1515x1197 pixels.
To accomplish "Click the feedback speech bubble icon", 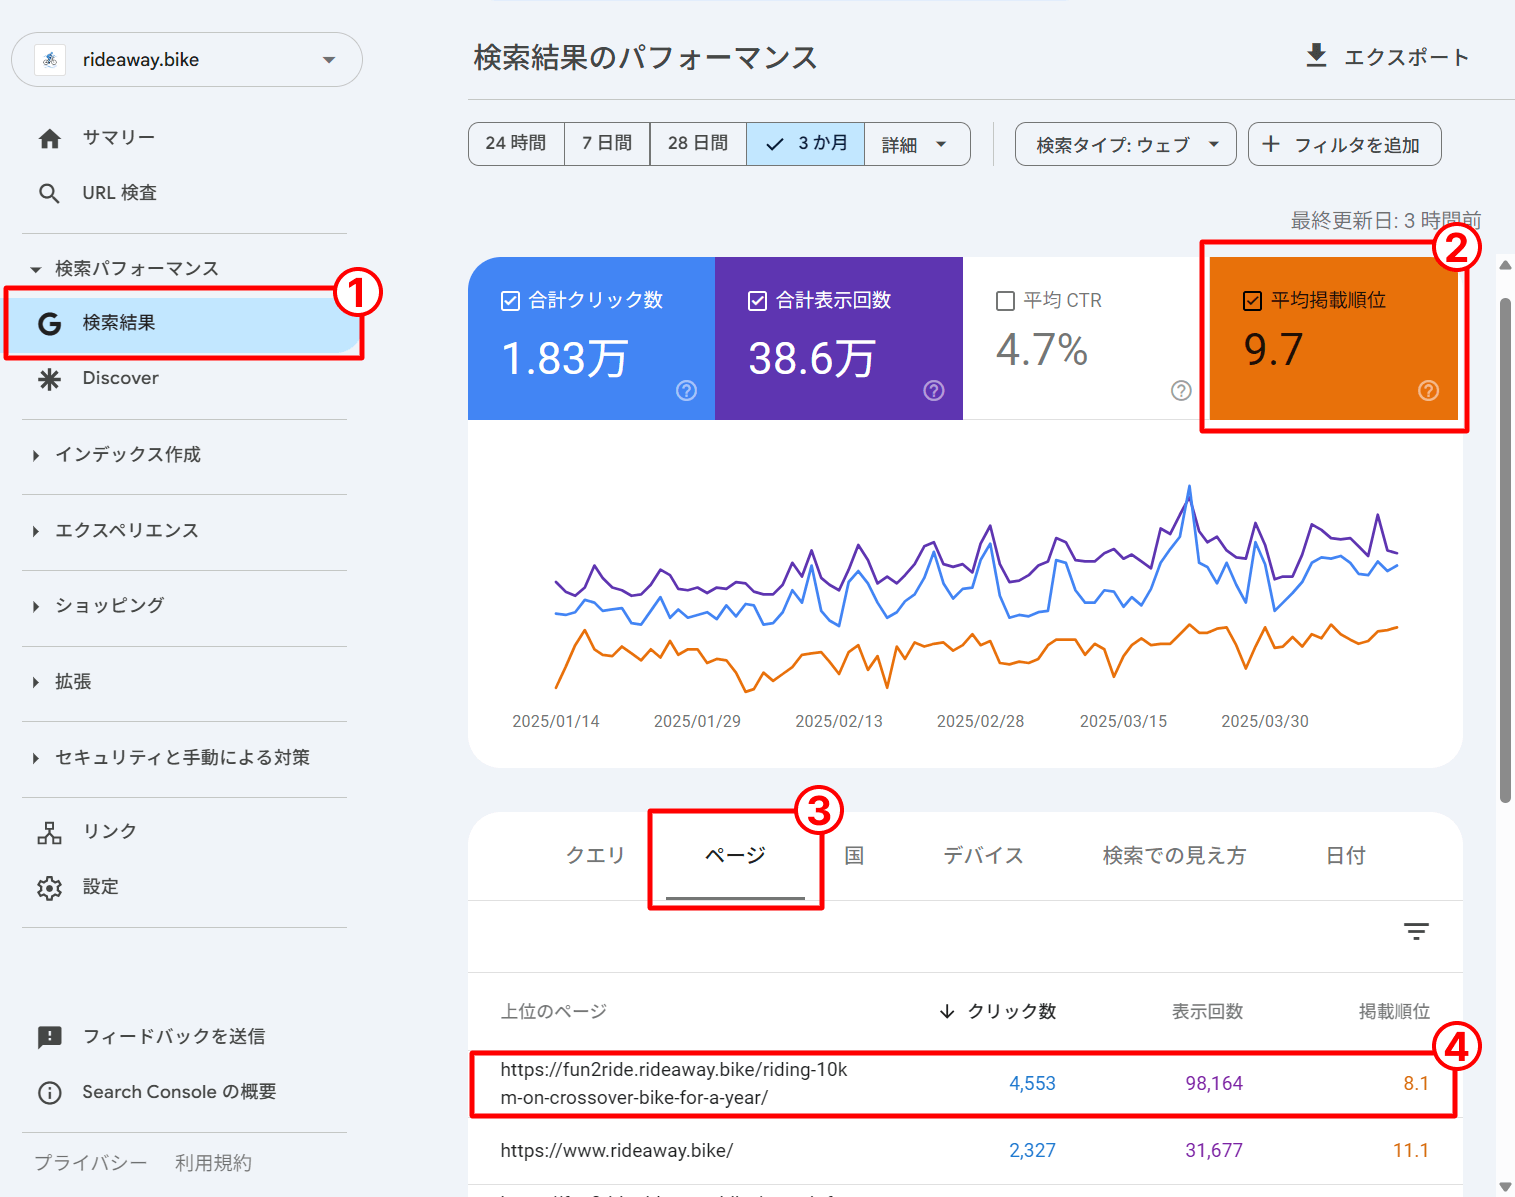I will [49, 1037].
